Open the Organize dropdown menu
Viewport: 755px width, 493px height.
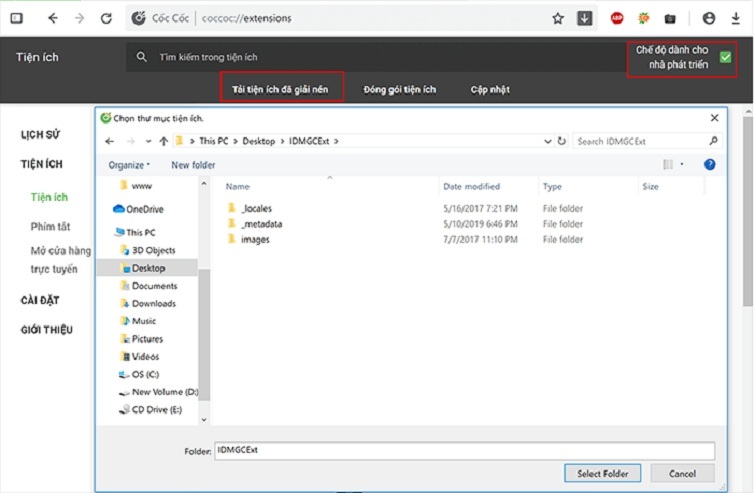click(129, 165)
